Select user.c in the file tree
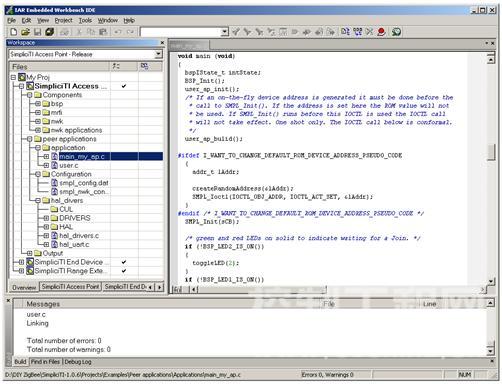 [x=69, y=165]
